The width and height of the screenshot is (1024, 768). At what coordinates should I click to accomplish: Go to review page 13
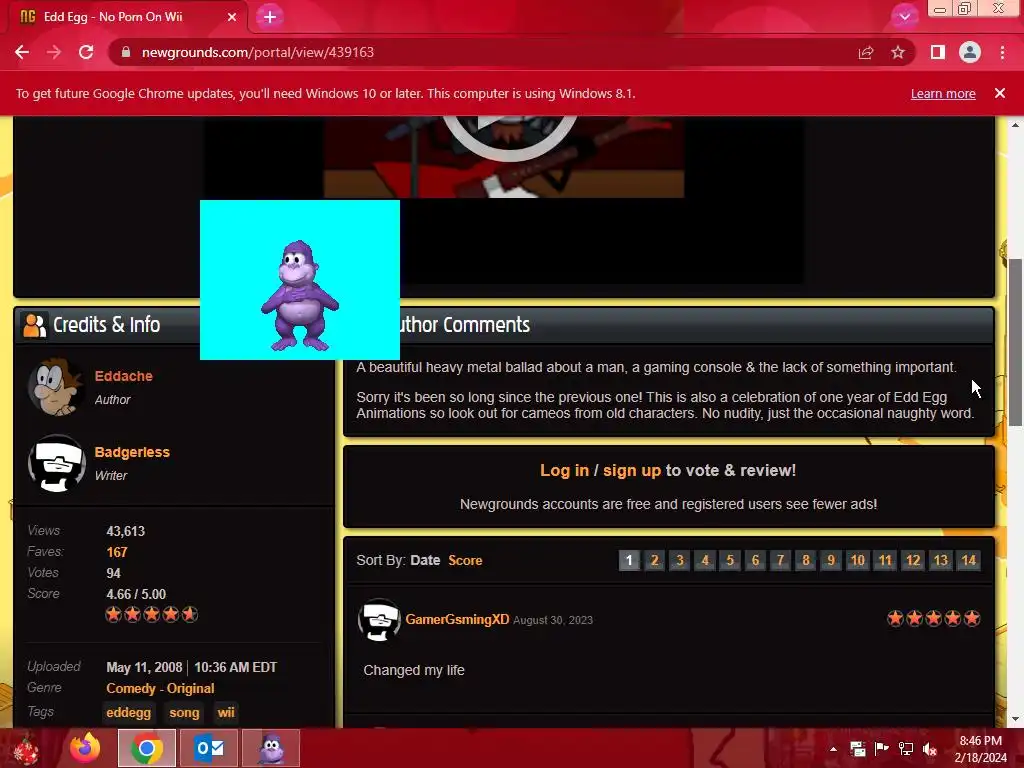coord(940,560)
